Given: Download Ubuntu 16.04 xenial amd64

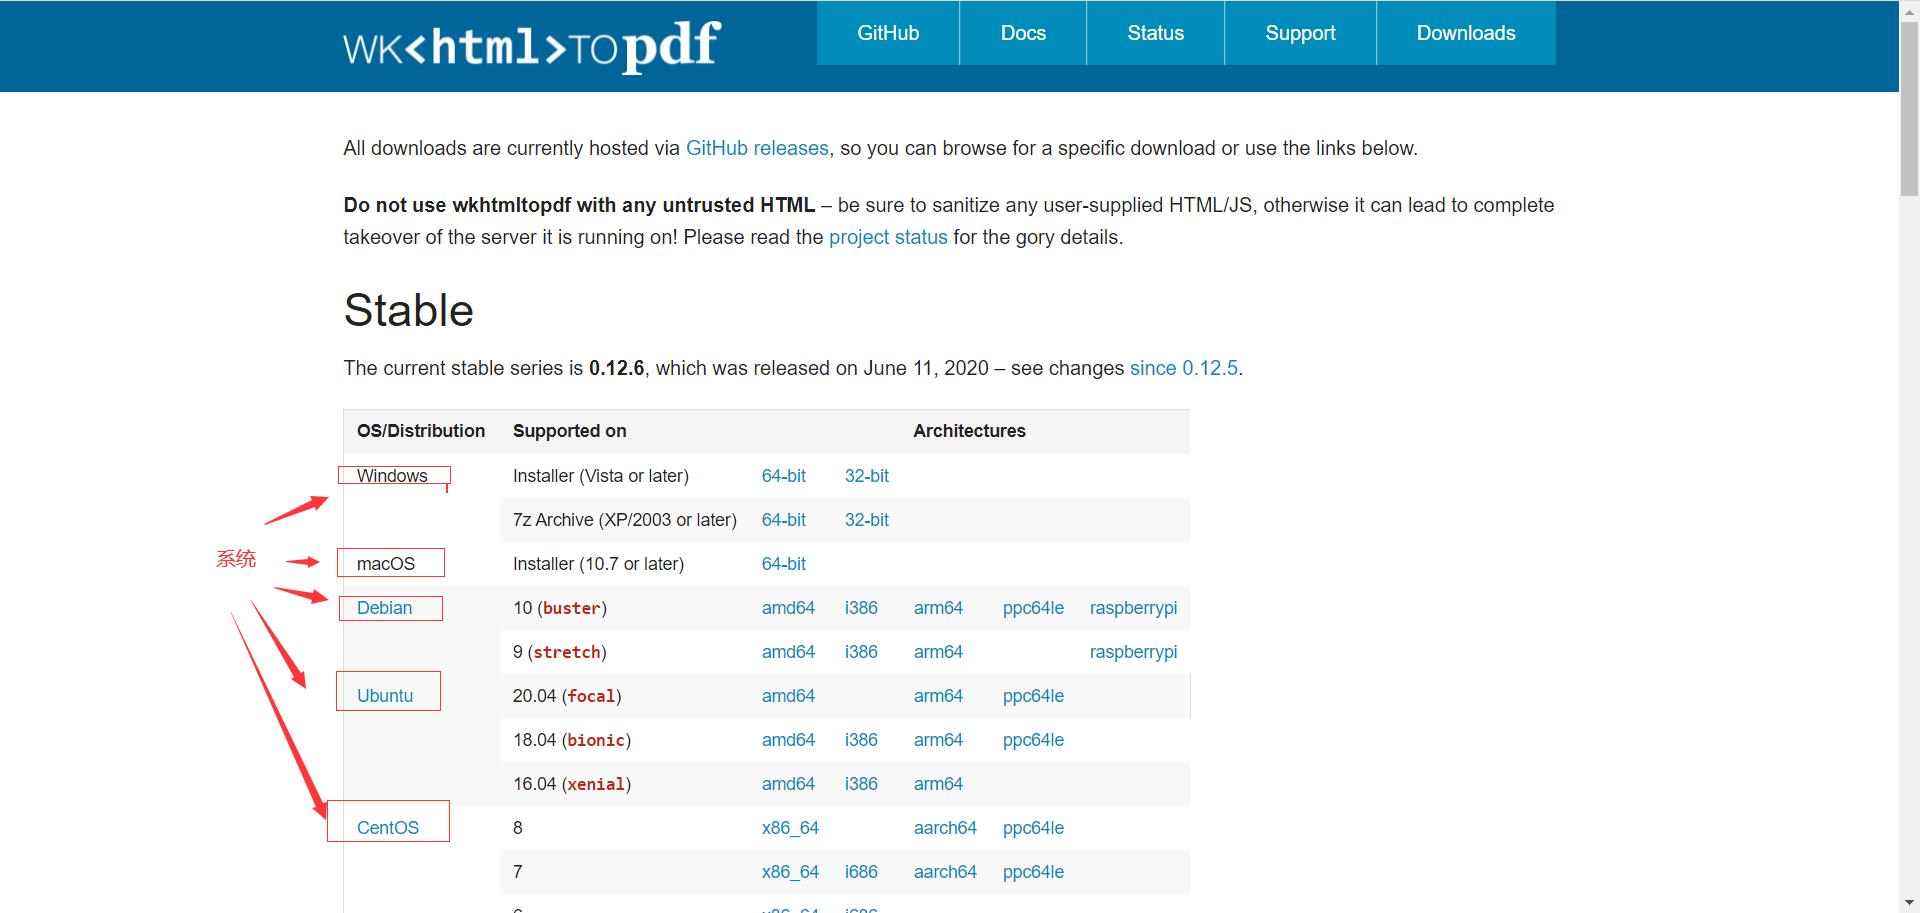Looking at the screenshot, I should click(788, 784).
